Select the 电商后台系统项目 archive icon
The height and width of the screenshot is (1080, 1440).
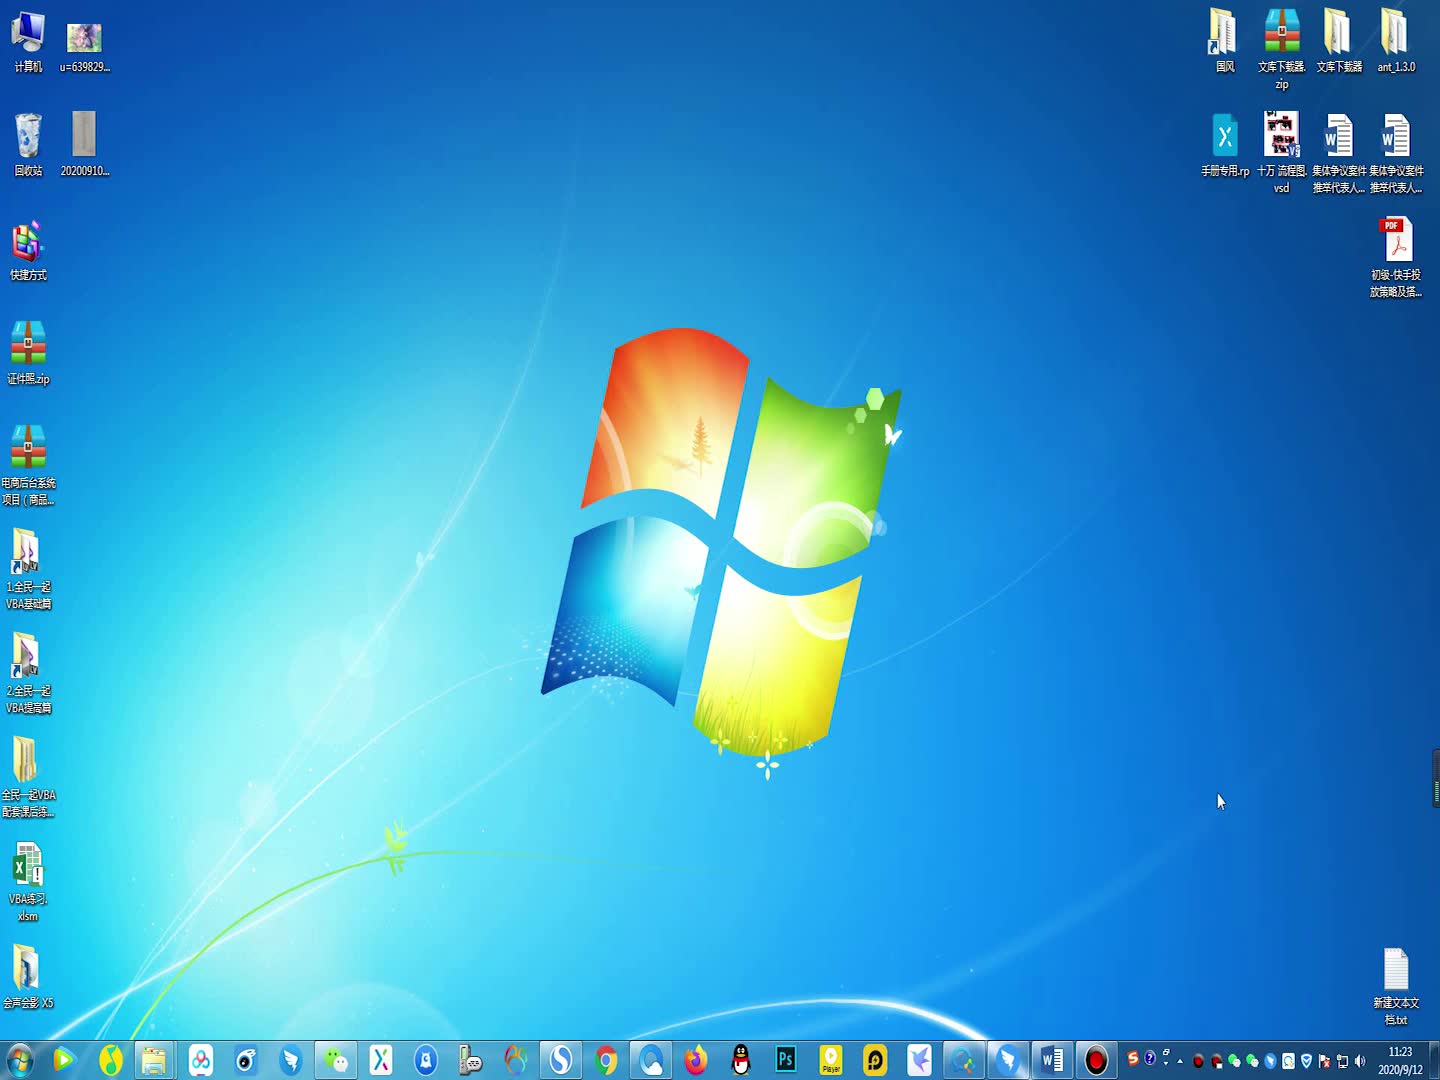coord(28,465)
